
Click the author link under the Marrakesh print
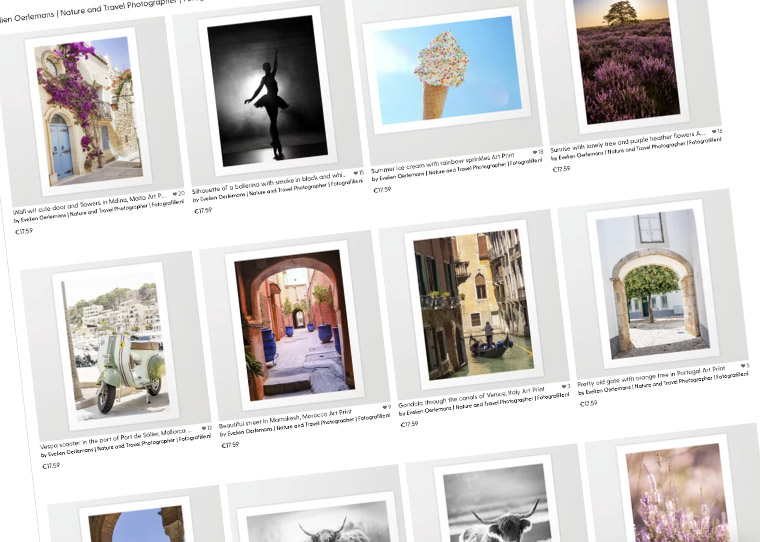306,425
